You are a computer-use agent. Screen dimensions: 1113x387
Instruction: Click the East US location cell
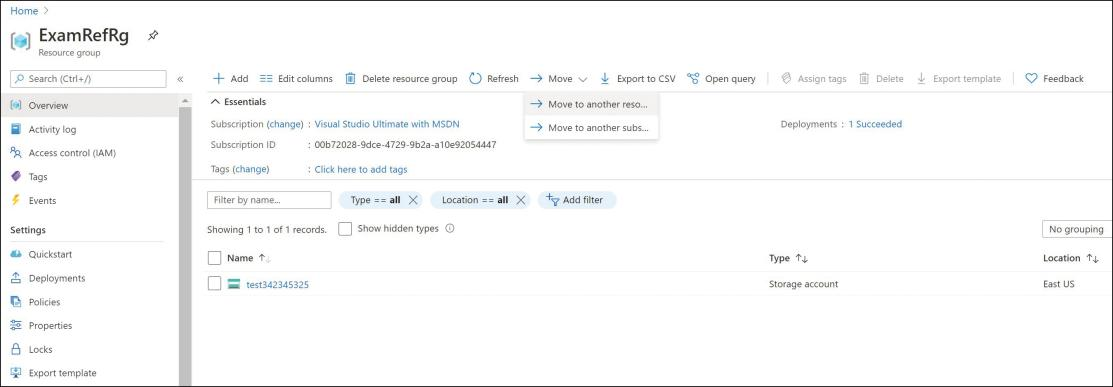click(1058, 284)
